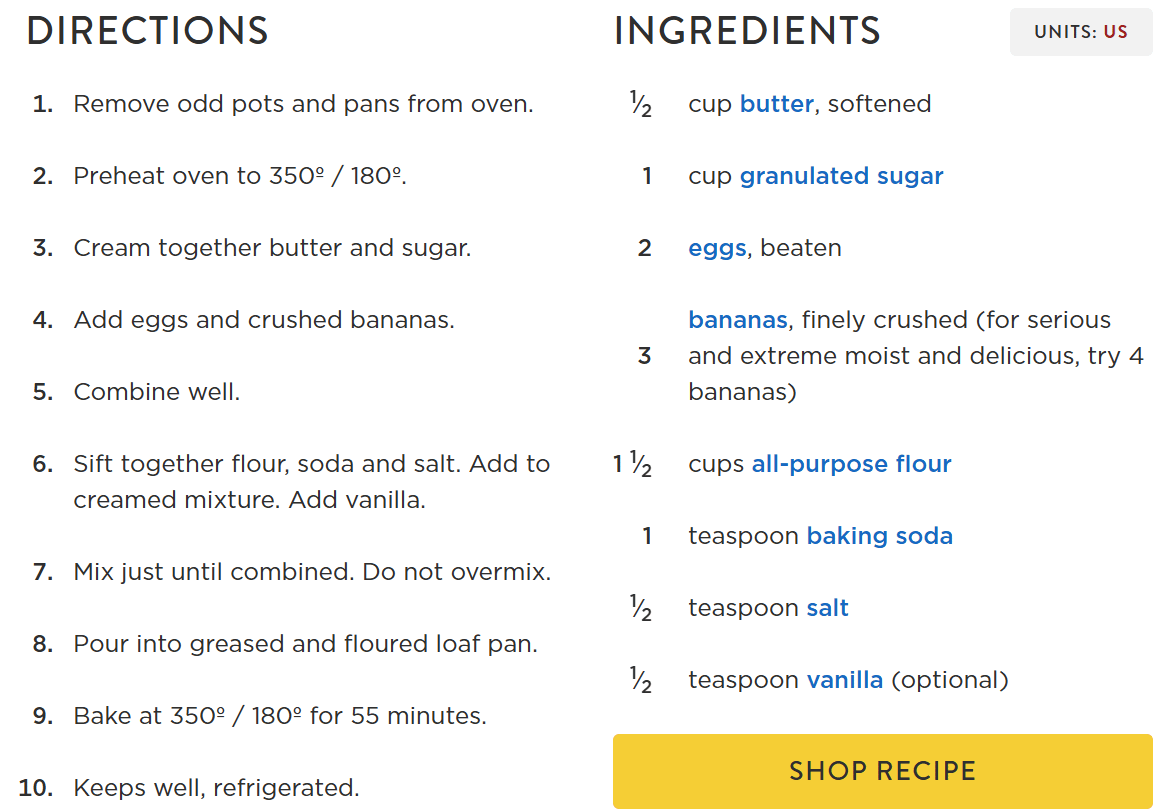Click the preheat oven step text
This screenshot has width=1167, height=810.
point(240,176)
